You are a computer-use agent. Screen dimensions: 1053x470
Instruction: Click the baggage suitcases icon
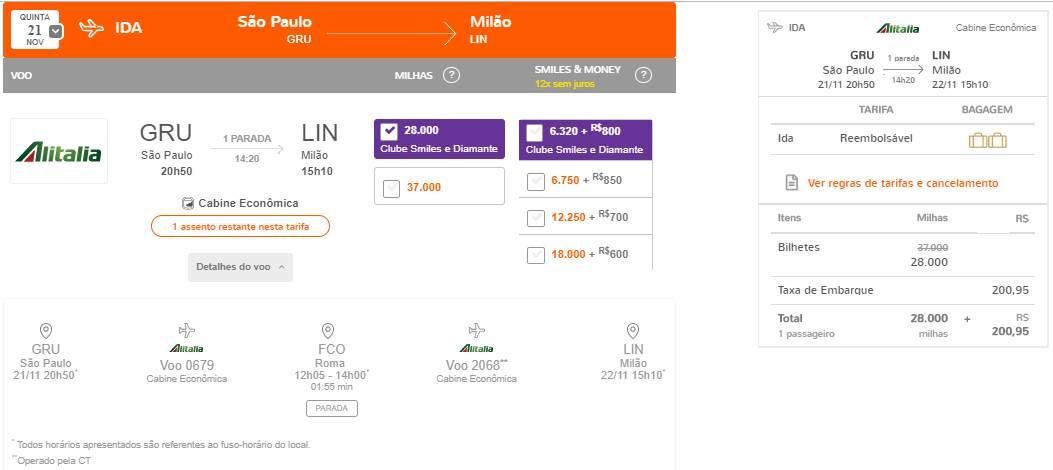(x=987, y=140)
